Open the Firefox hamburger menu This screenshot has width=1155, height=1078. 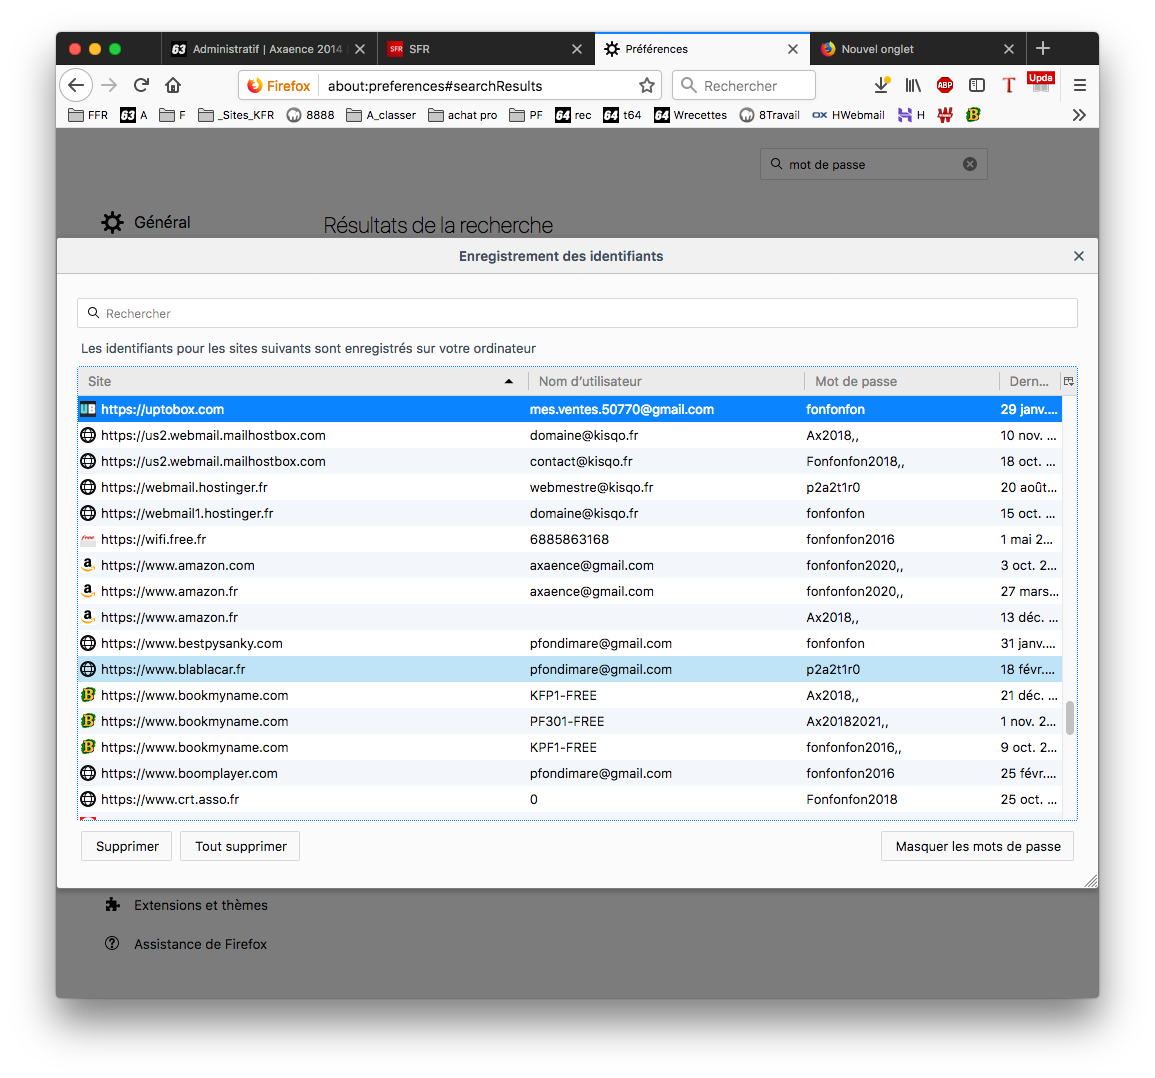[1080, 85]
